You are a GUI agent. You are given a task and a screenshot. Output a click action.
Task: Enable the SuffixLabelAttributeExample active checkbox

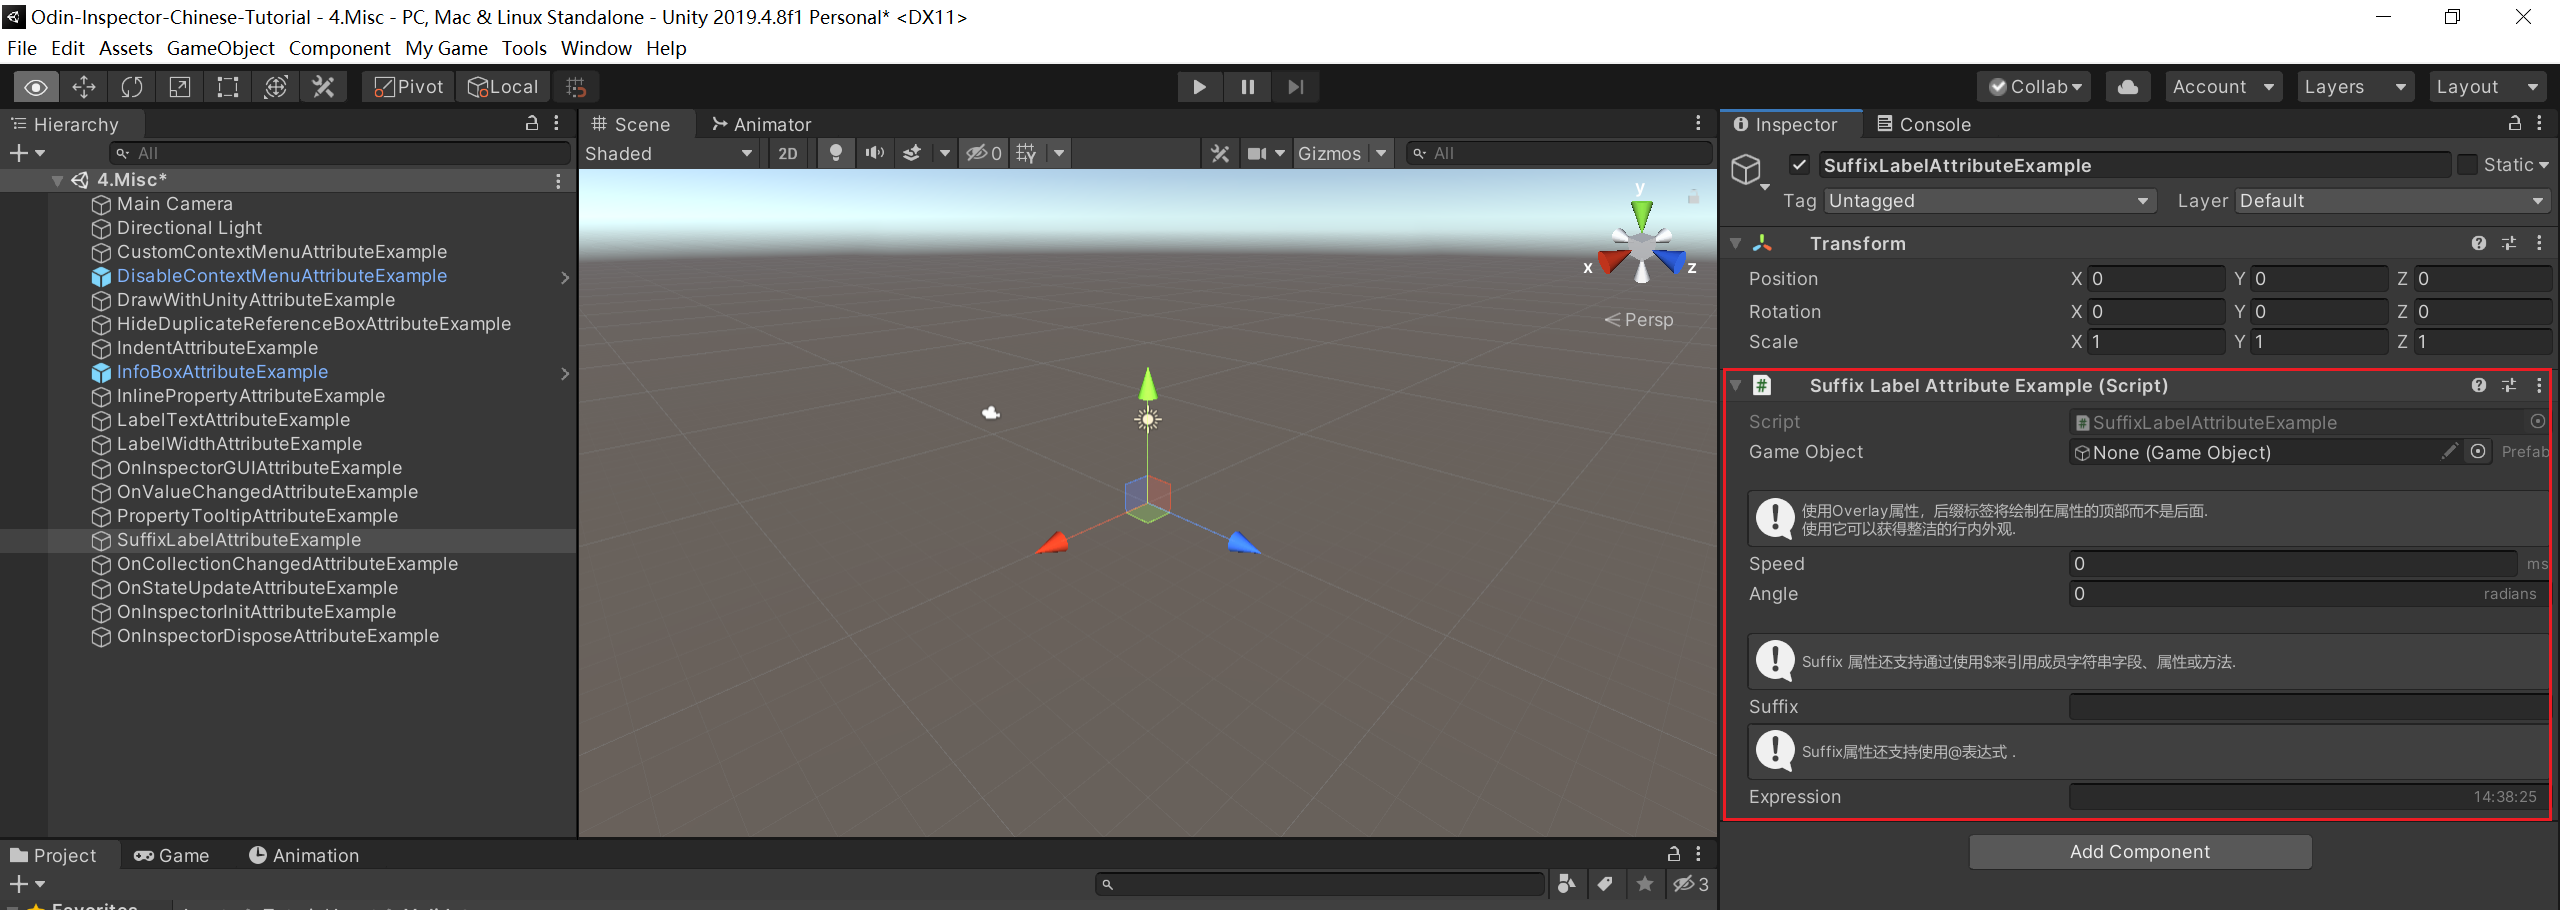click(1799, 165)
